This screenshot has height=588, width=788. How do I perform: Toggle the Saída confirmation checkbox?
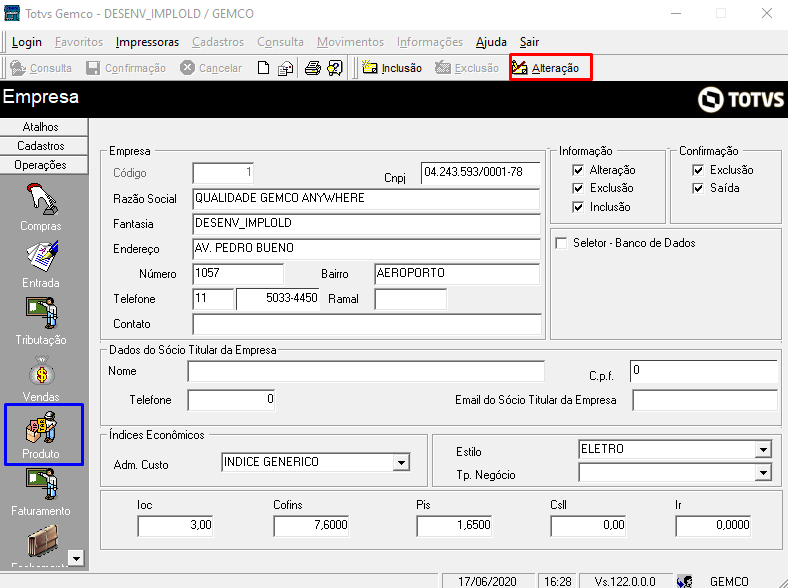pyautogui.click(x=698, y=189)
